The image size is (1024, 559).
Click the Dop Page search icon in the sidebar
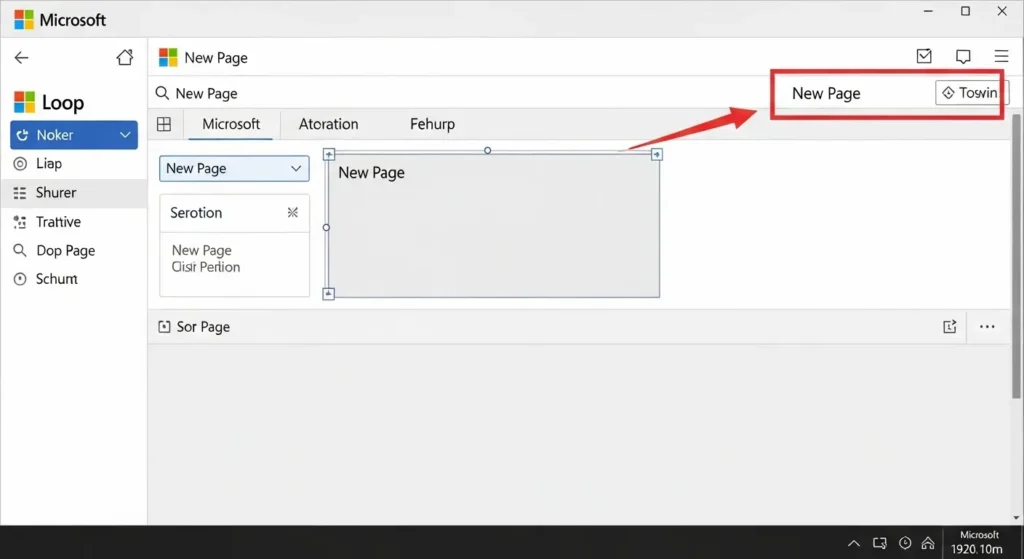coord(20,250)
